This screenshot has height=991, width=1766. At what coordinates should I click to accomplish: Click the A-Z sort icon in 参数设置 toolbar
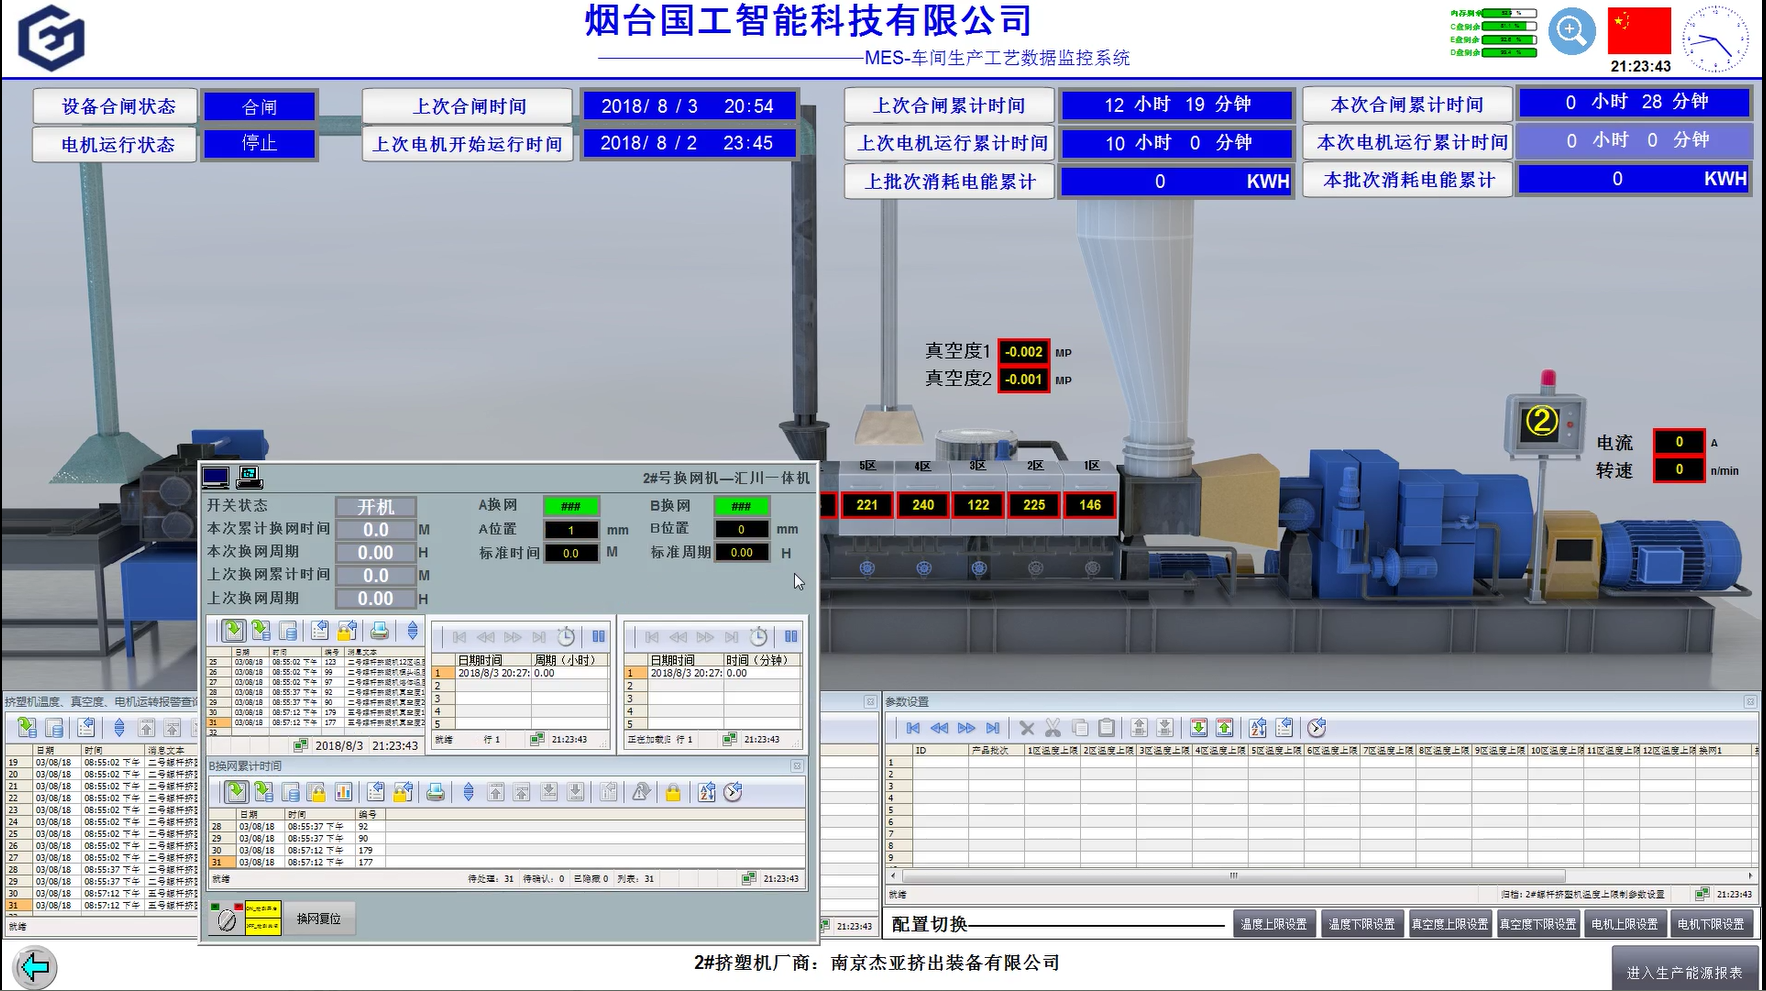point(1258,728)
